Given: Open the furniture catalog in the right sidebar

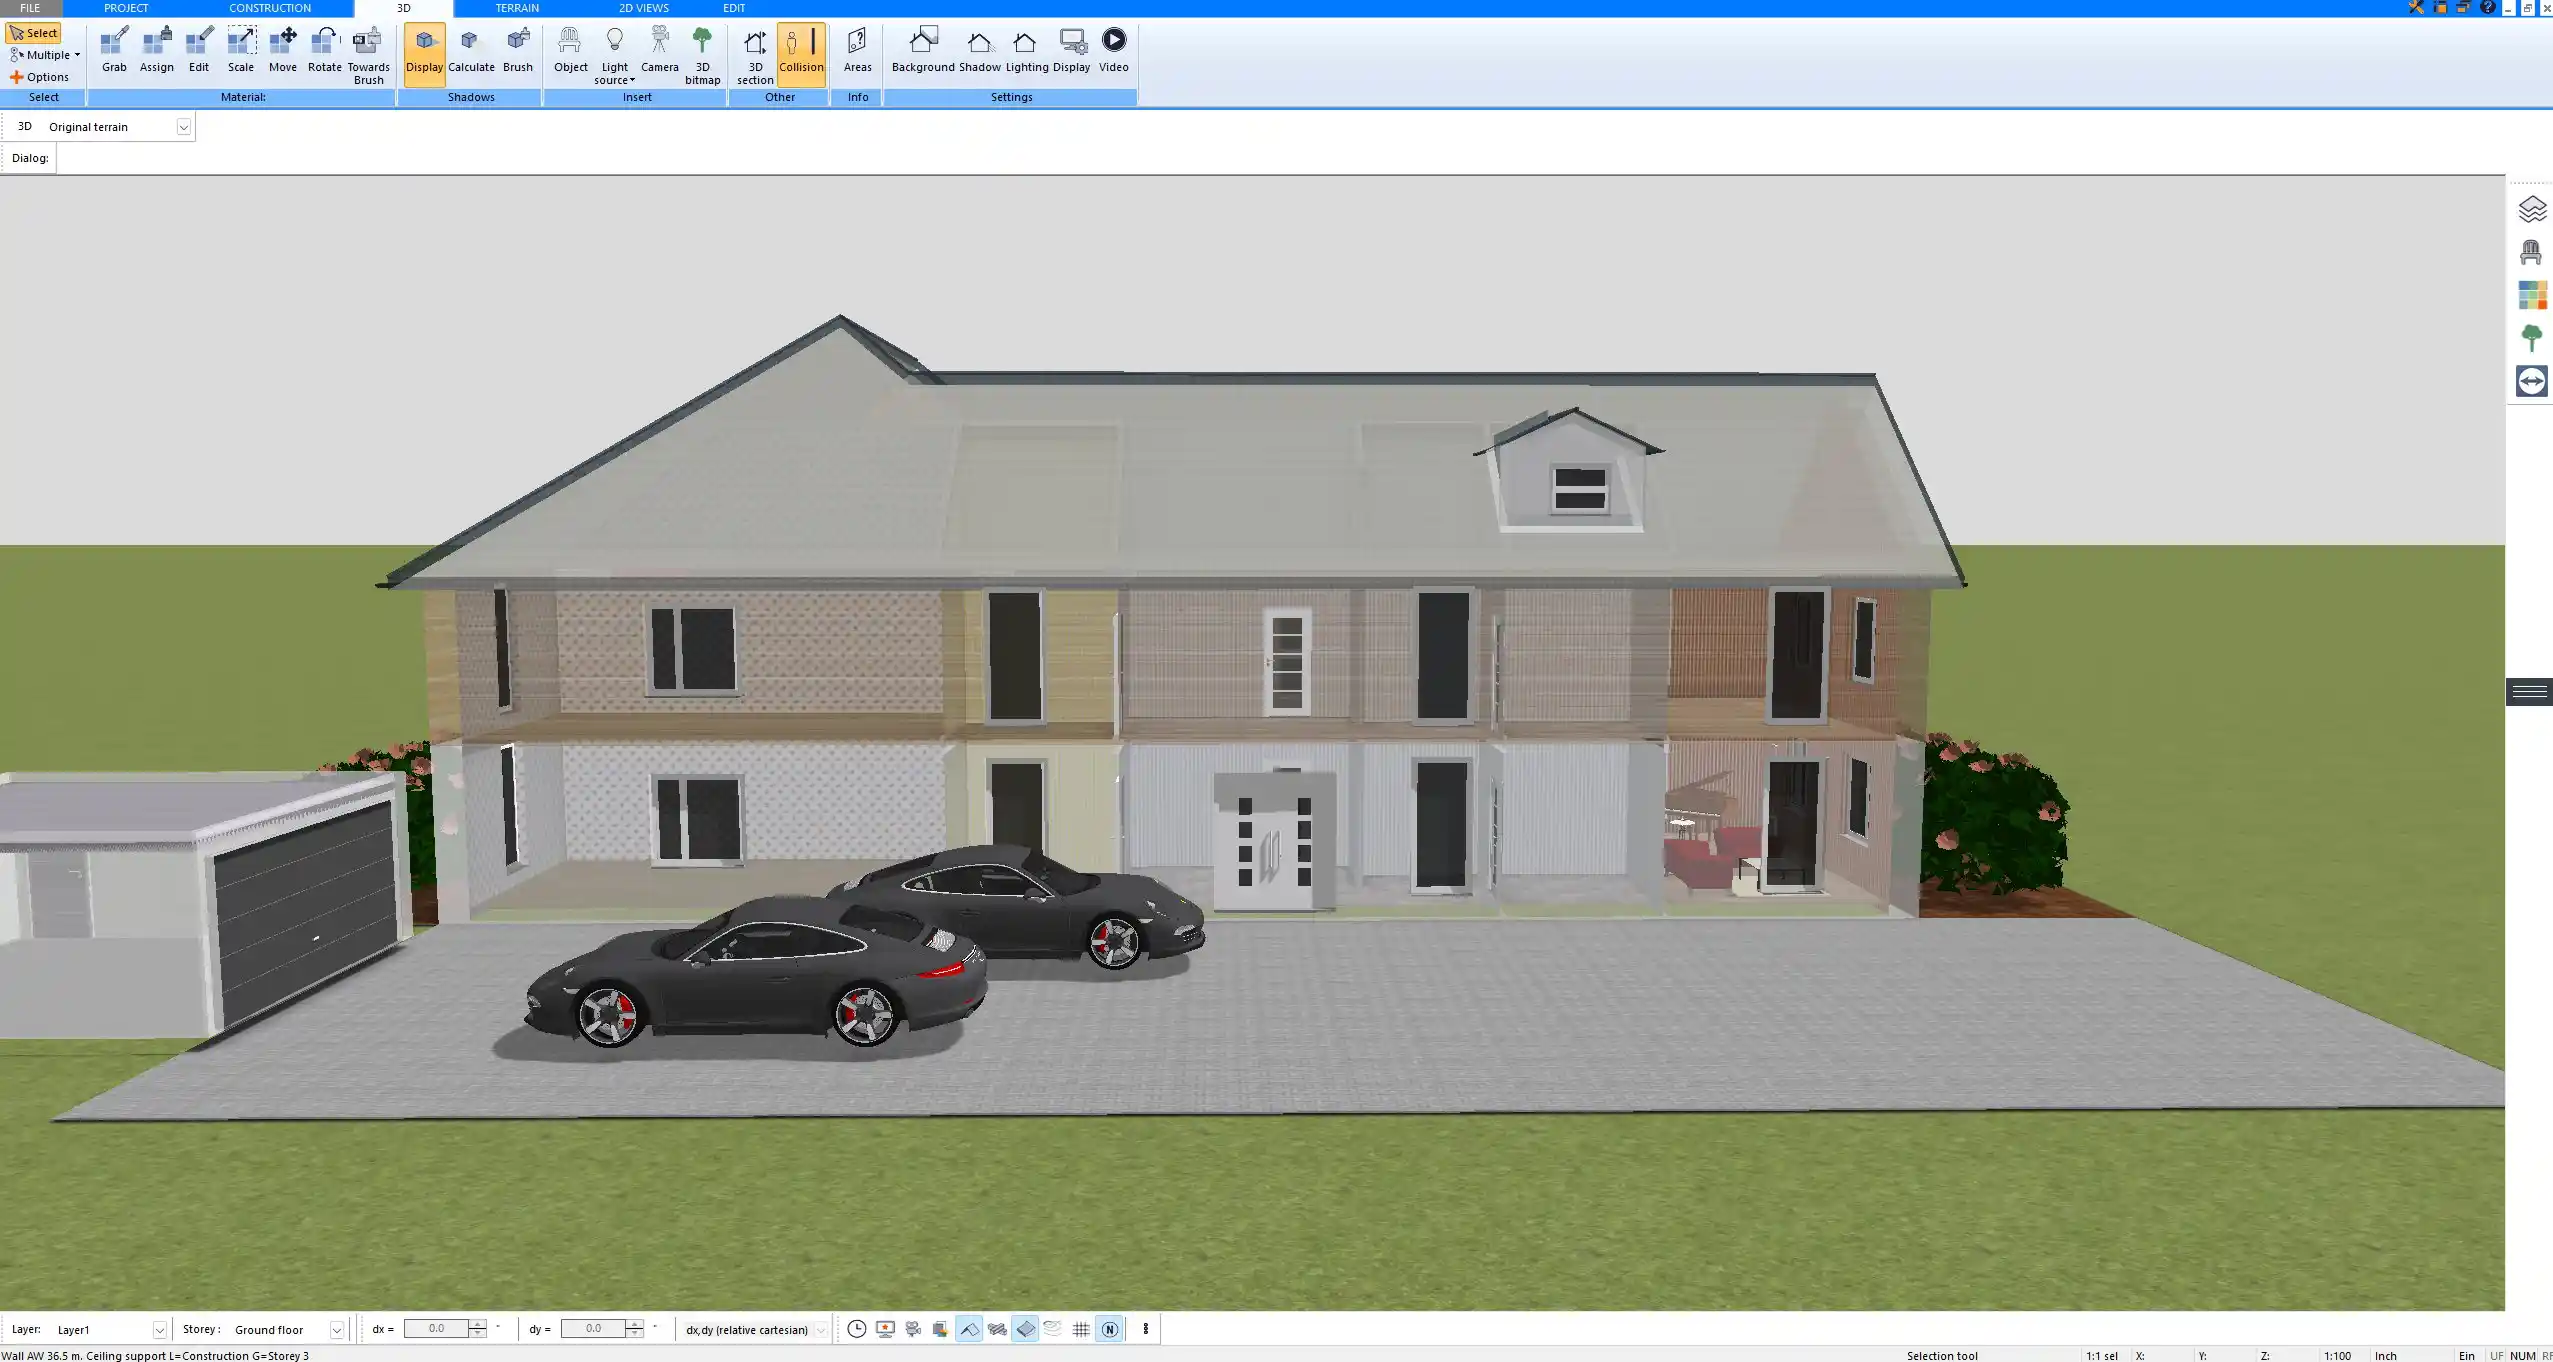Looking at the screenshot, I should pyautogui.click(x=2533, y=251).
